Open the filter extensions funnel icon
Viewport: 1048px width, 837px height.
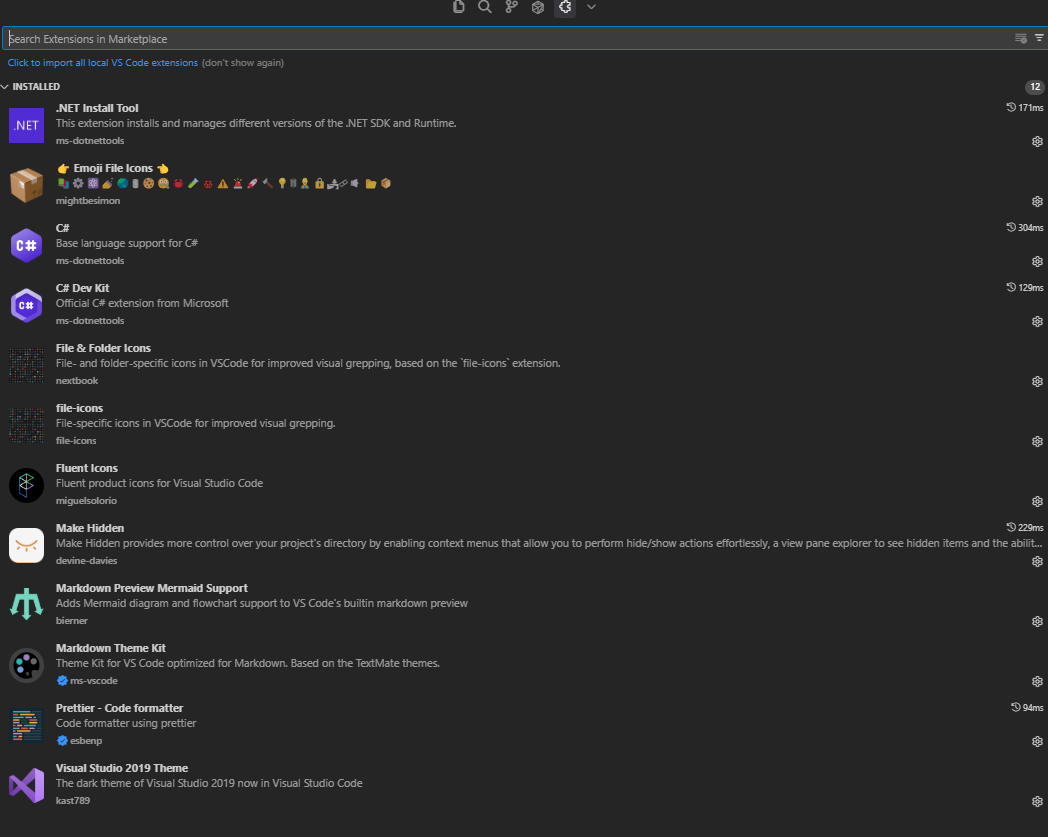(1039, 38)
